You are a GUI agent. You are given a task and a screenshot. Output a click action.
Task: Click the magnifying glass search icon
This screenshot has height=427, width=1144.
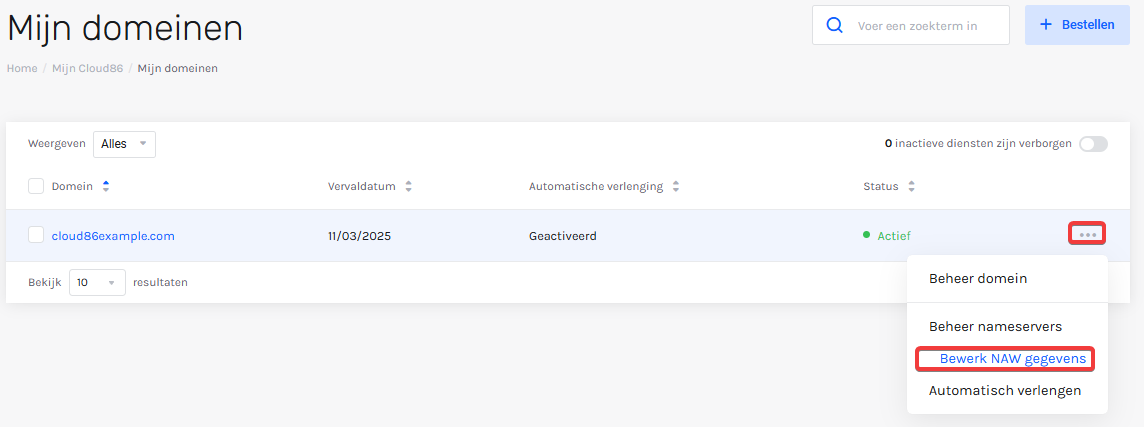click(x=834, y=25)
